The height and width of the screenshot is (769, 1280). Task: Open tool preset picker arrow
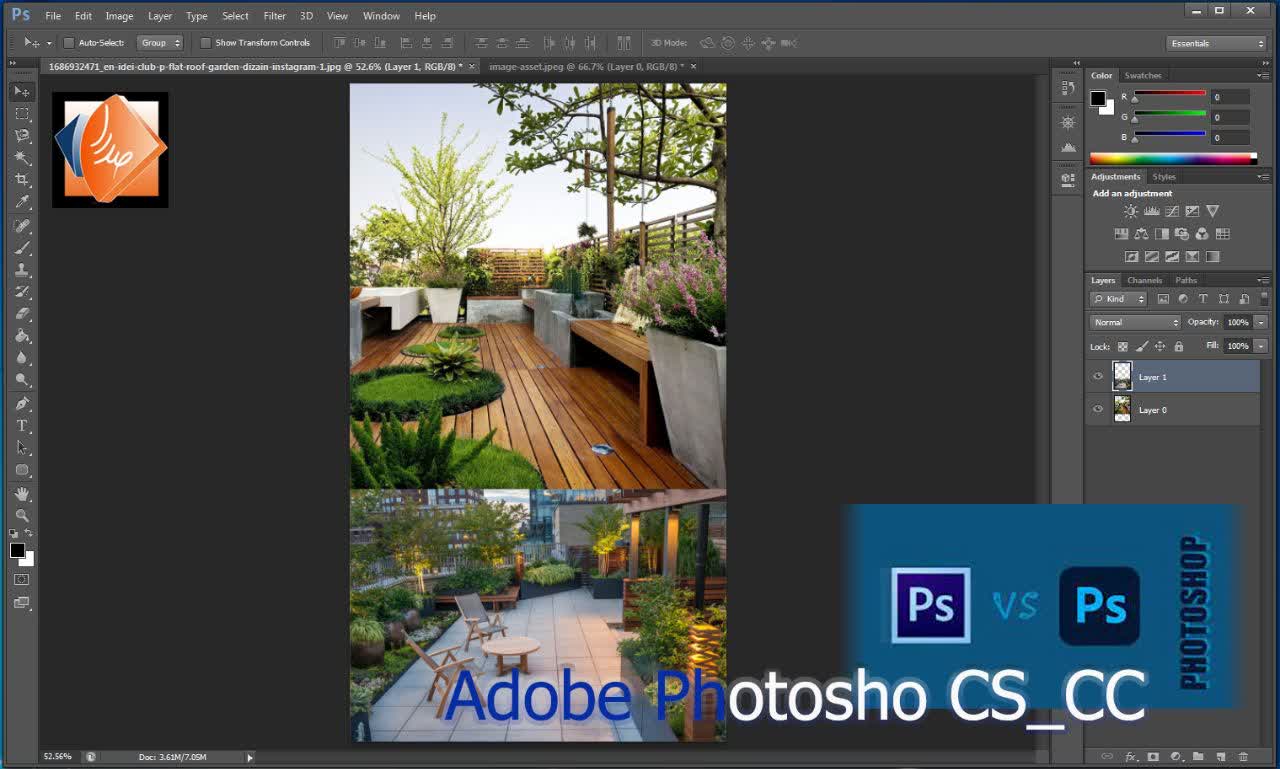coord(48,43)
